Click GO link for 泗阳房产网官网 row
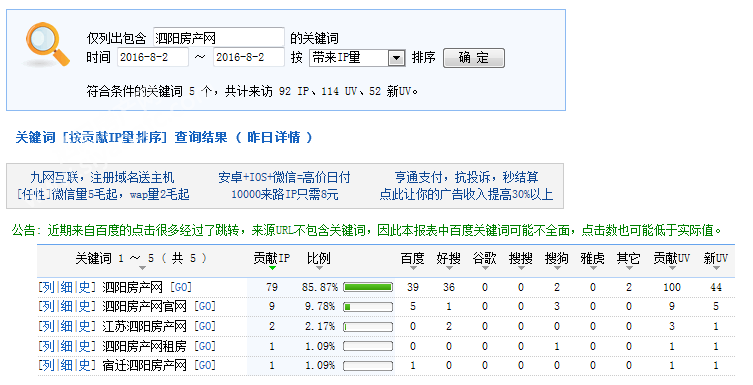This screenshot has height=385, width=753. (x=205, y=306)
